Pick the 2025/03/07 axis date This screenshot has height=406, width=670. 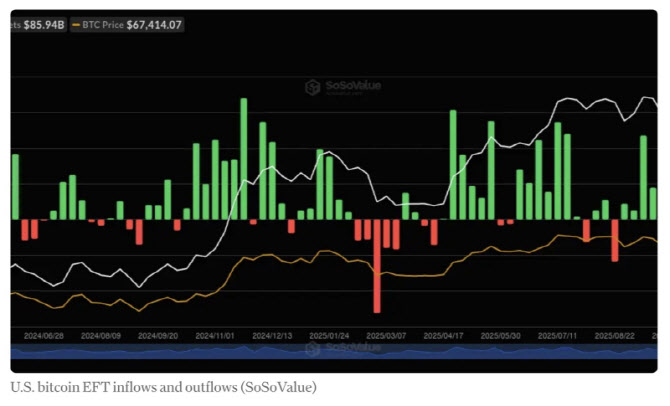coord(386,336)
